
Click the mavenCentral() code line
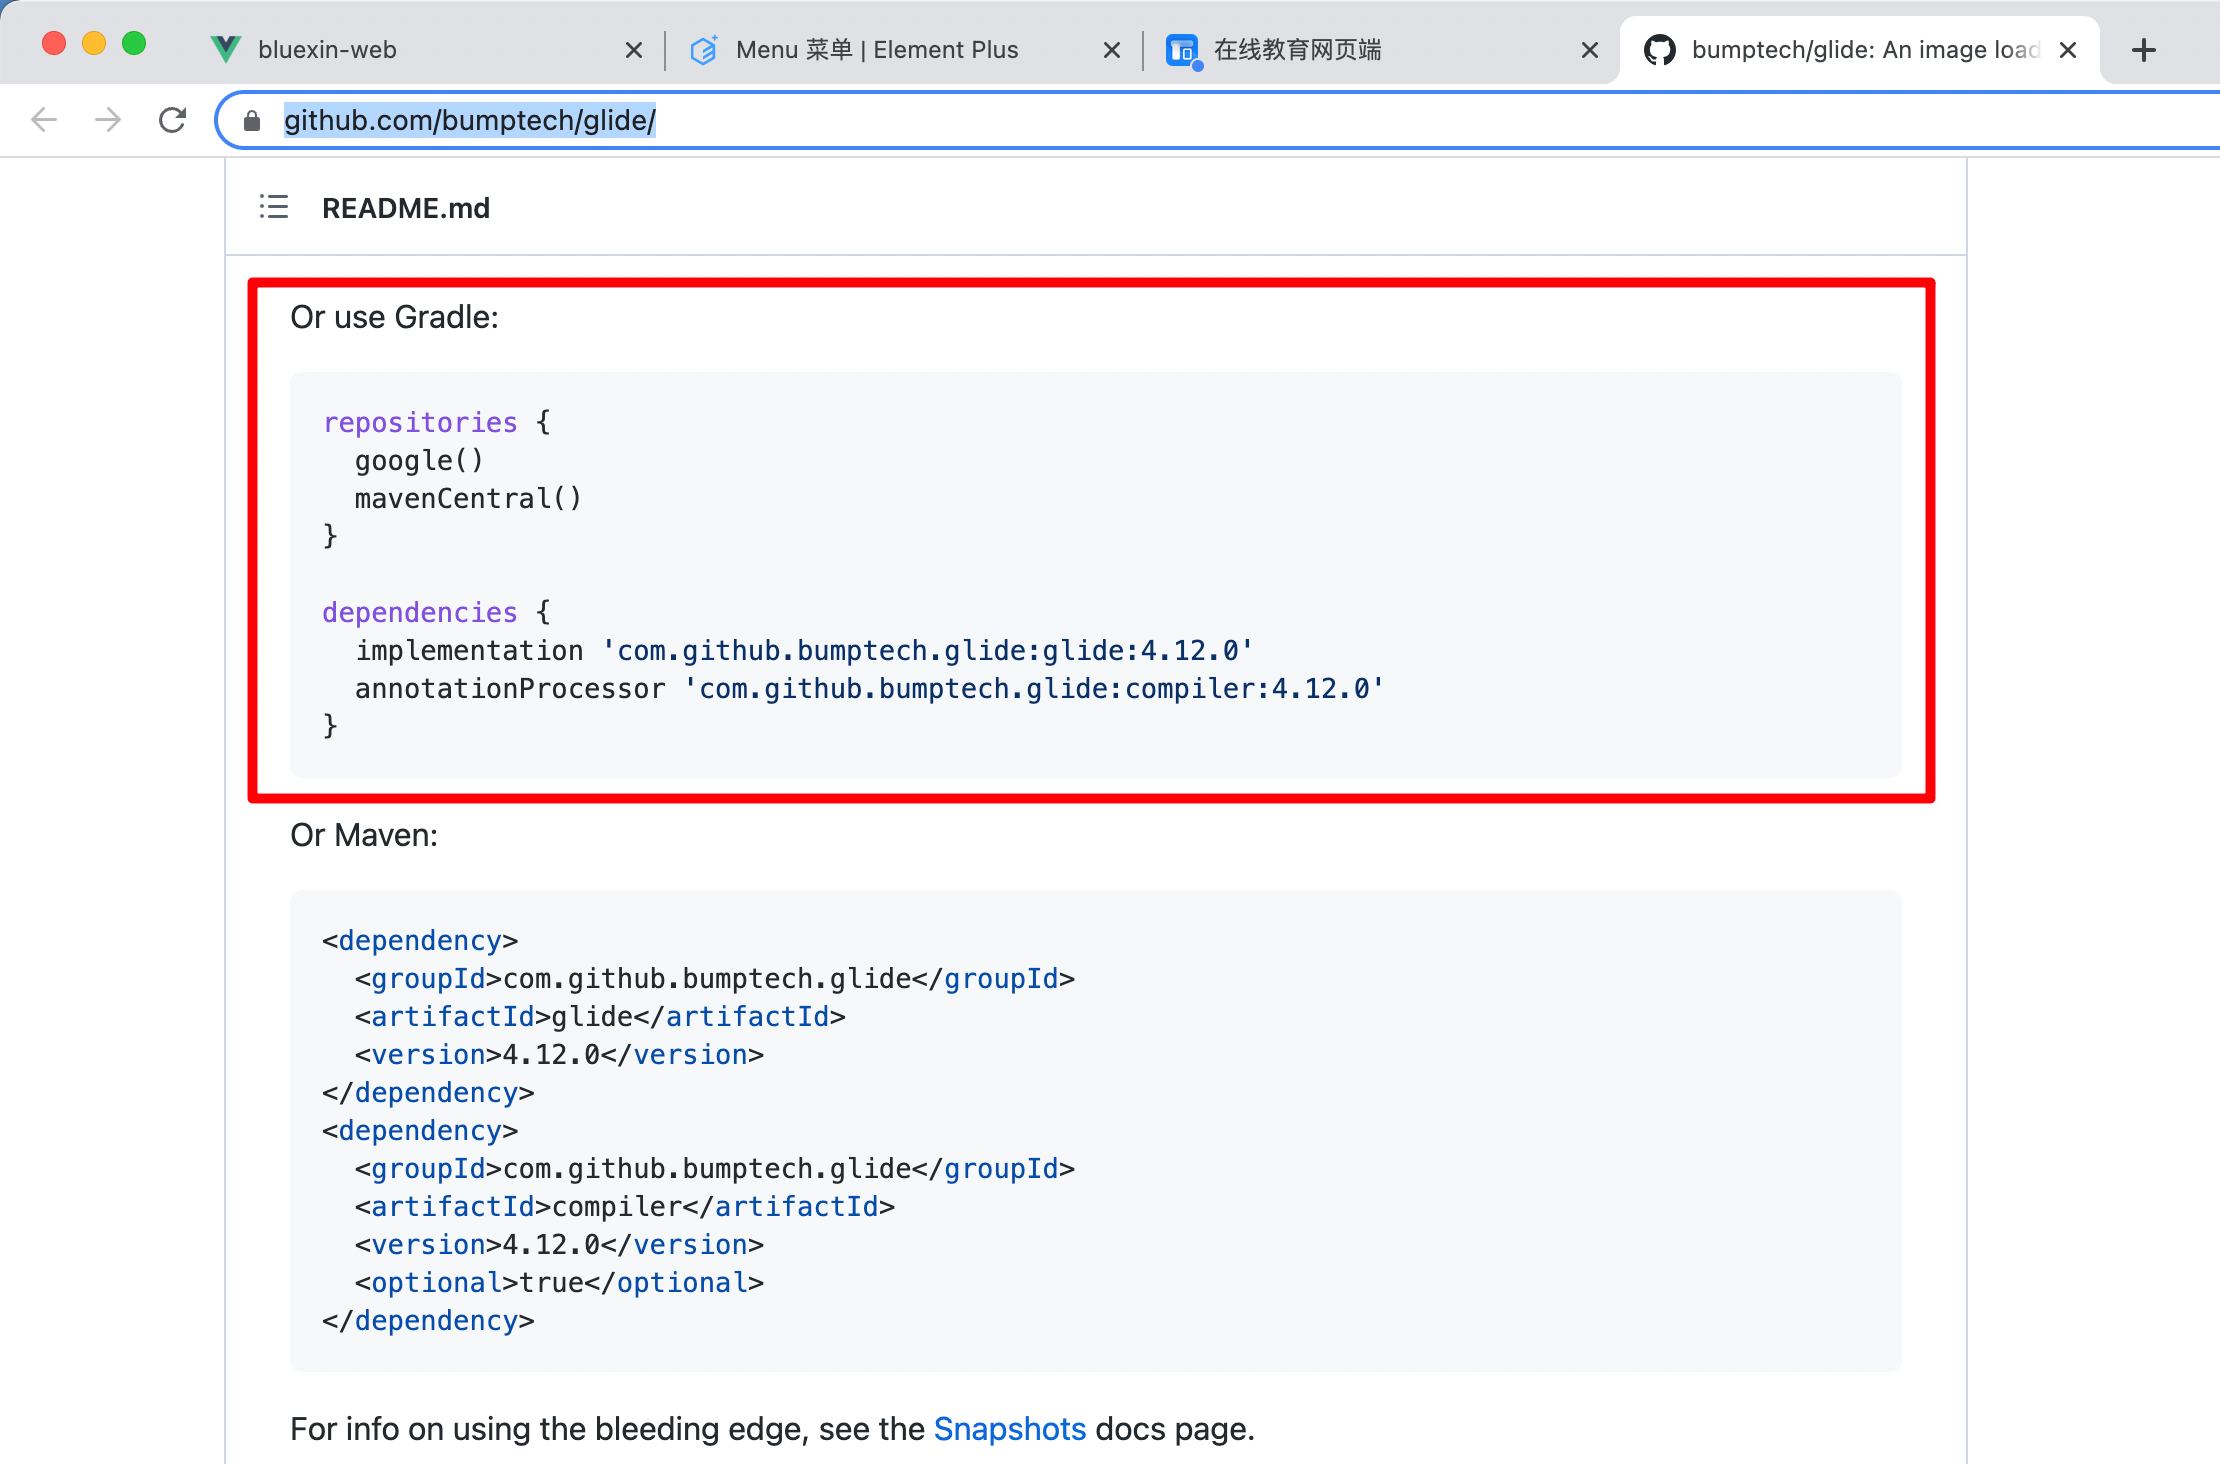[x=468, y=498]
